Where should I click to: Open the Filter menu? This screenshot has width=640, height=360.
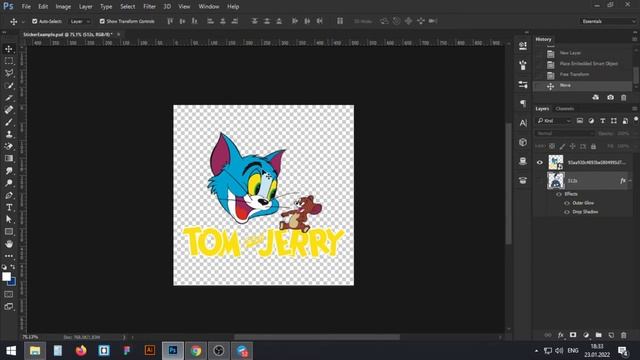point(149,7)
